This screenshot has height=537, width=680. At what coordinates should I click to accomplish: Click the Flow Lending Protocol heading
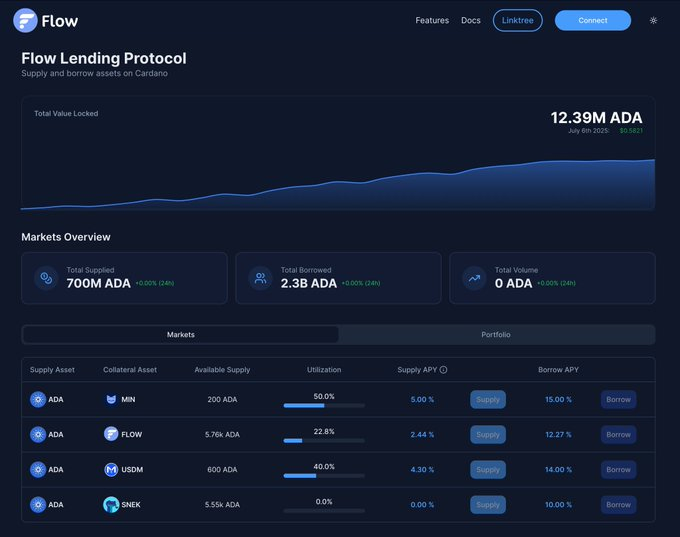tap(104, 58)
